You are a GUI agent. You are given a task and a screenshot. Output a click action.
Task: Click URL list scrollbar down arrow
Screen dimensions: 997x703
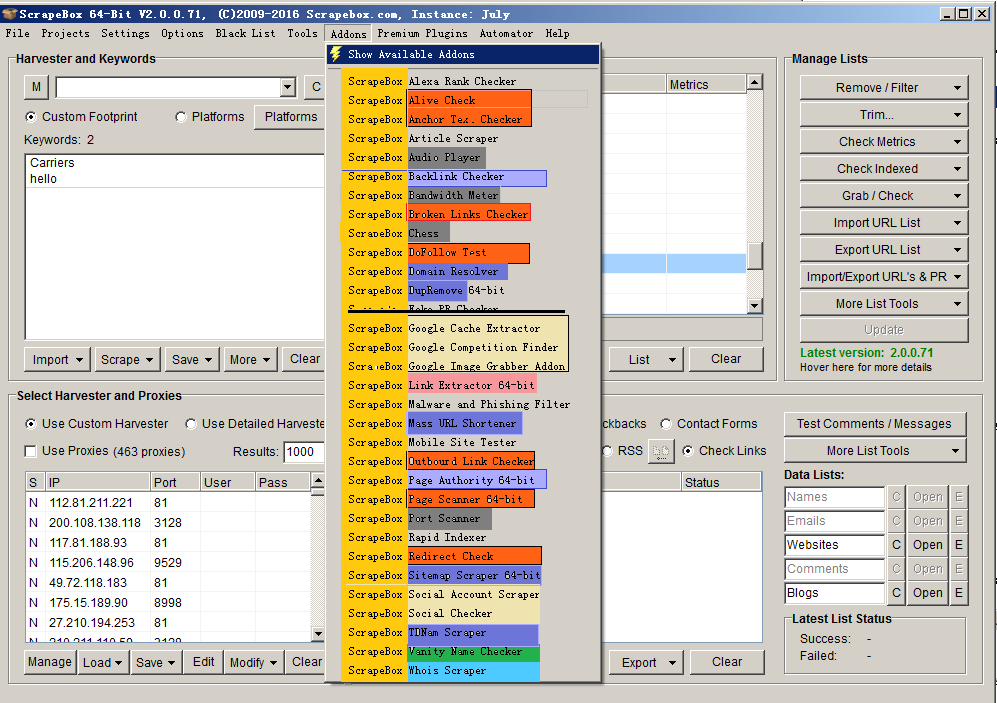(x=755, y=306)
